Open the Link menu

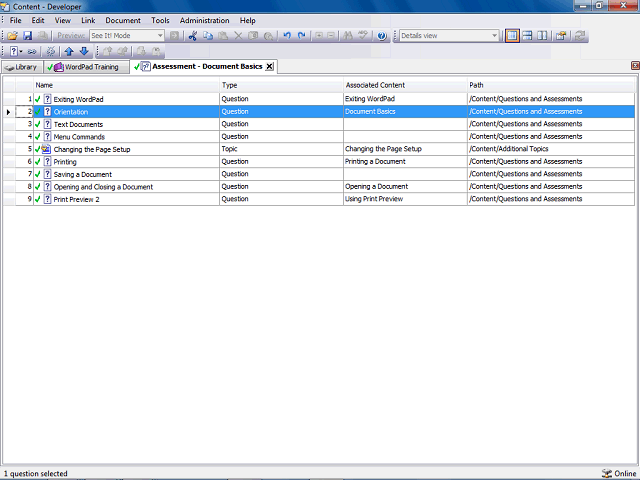pyautogui.click(x=88, y=20)
